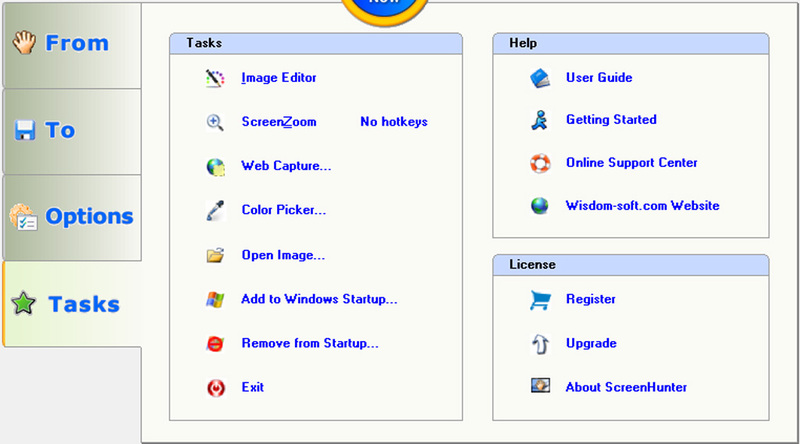Screen dimensions: 800x444
Task: Click the Wisdom-soft.com globe icon
Action: pyautogui.click(x=539, y=206)
